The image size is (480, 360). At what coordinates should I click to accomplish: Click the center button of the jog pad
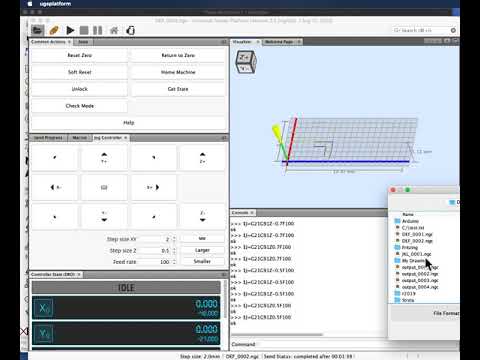pos(104,187)
